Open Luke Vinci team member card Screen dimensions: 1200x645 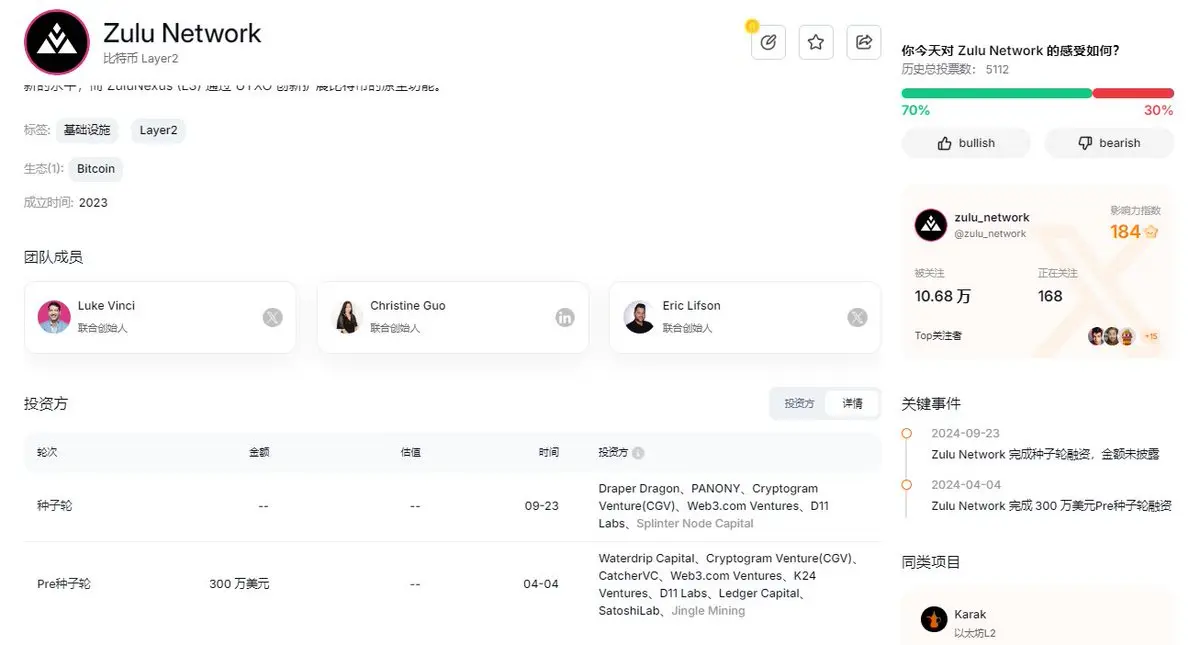(160, 317)
